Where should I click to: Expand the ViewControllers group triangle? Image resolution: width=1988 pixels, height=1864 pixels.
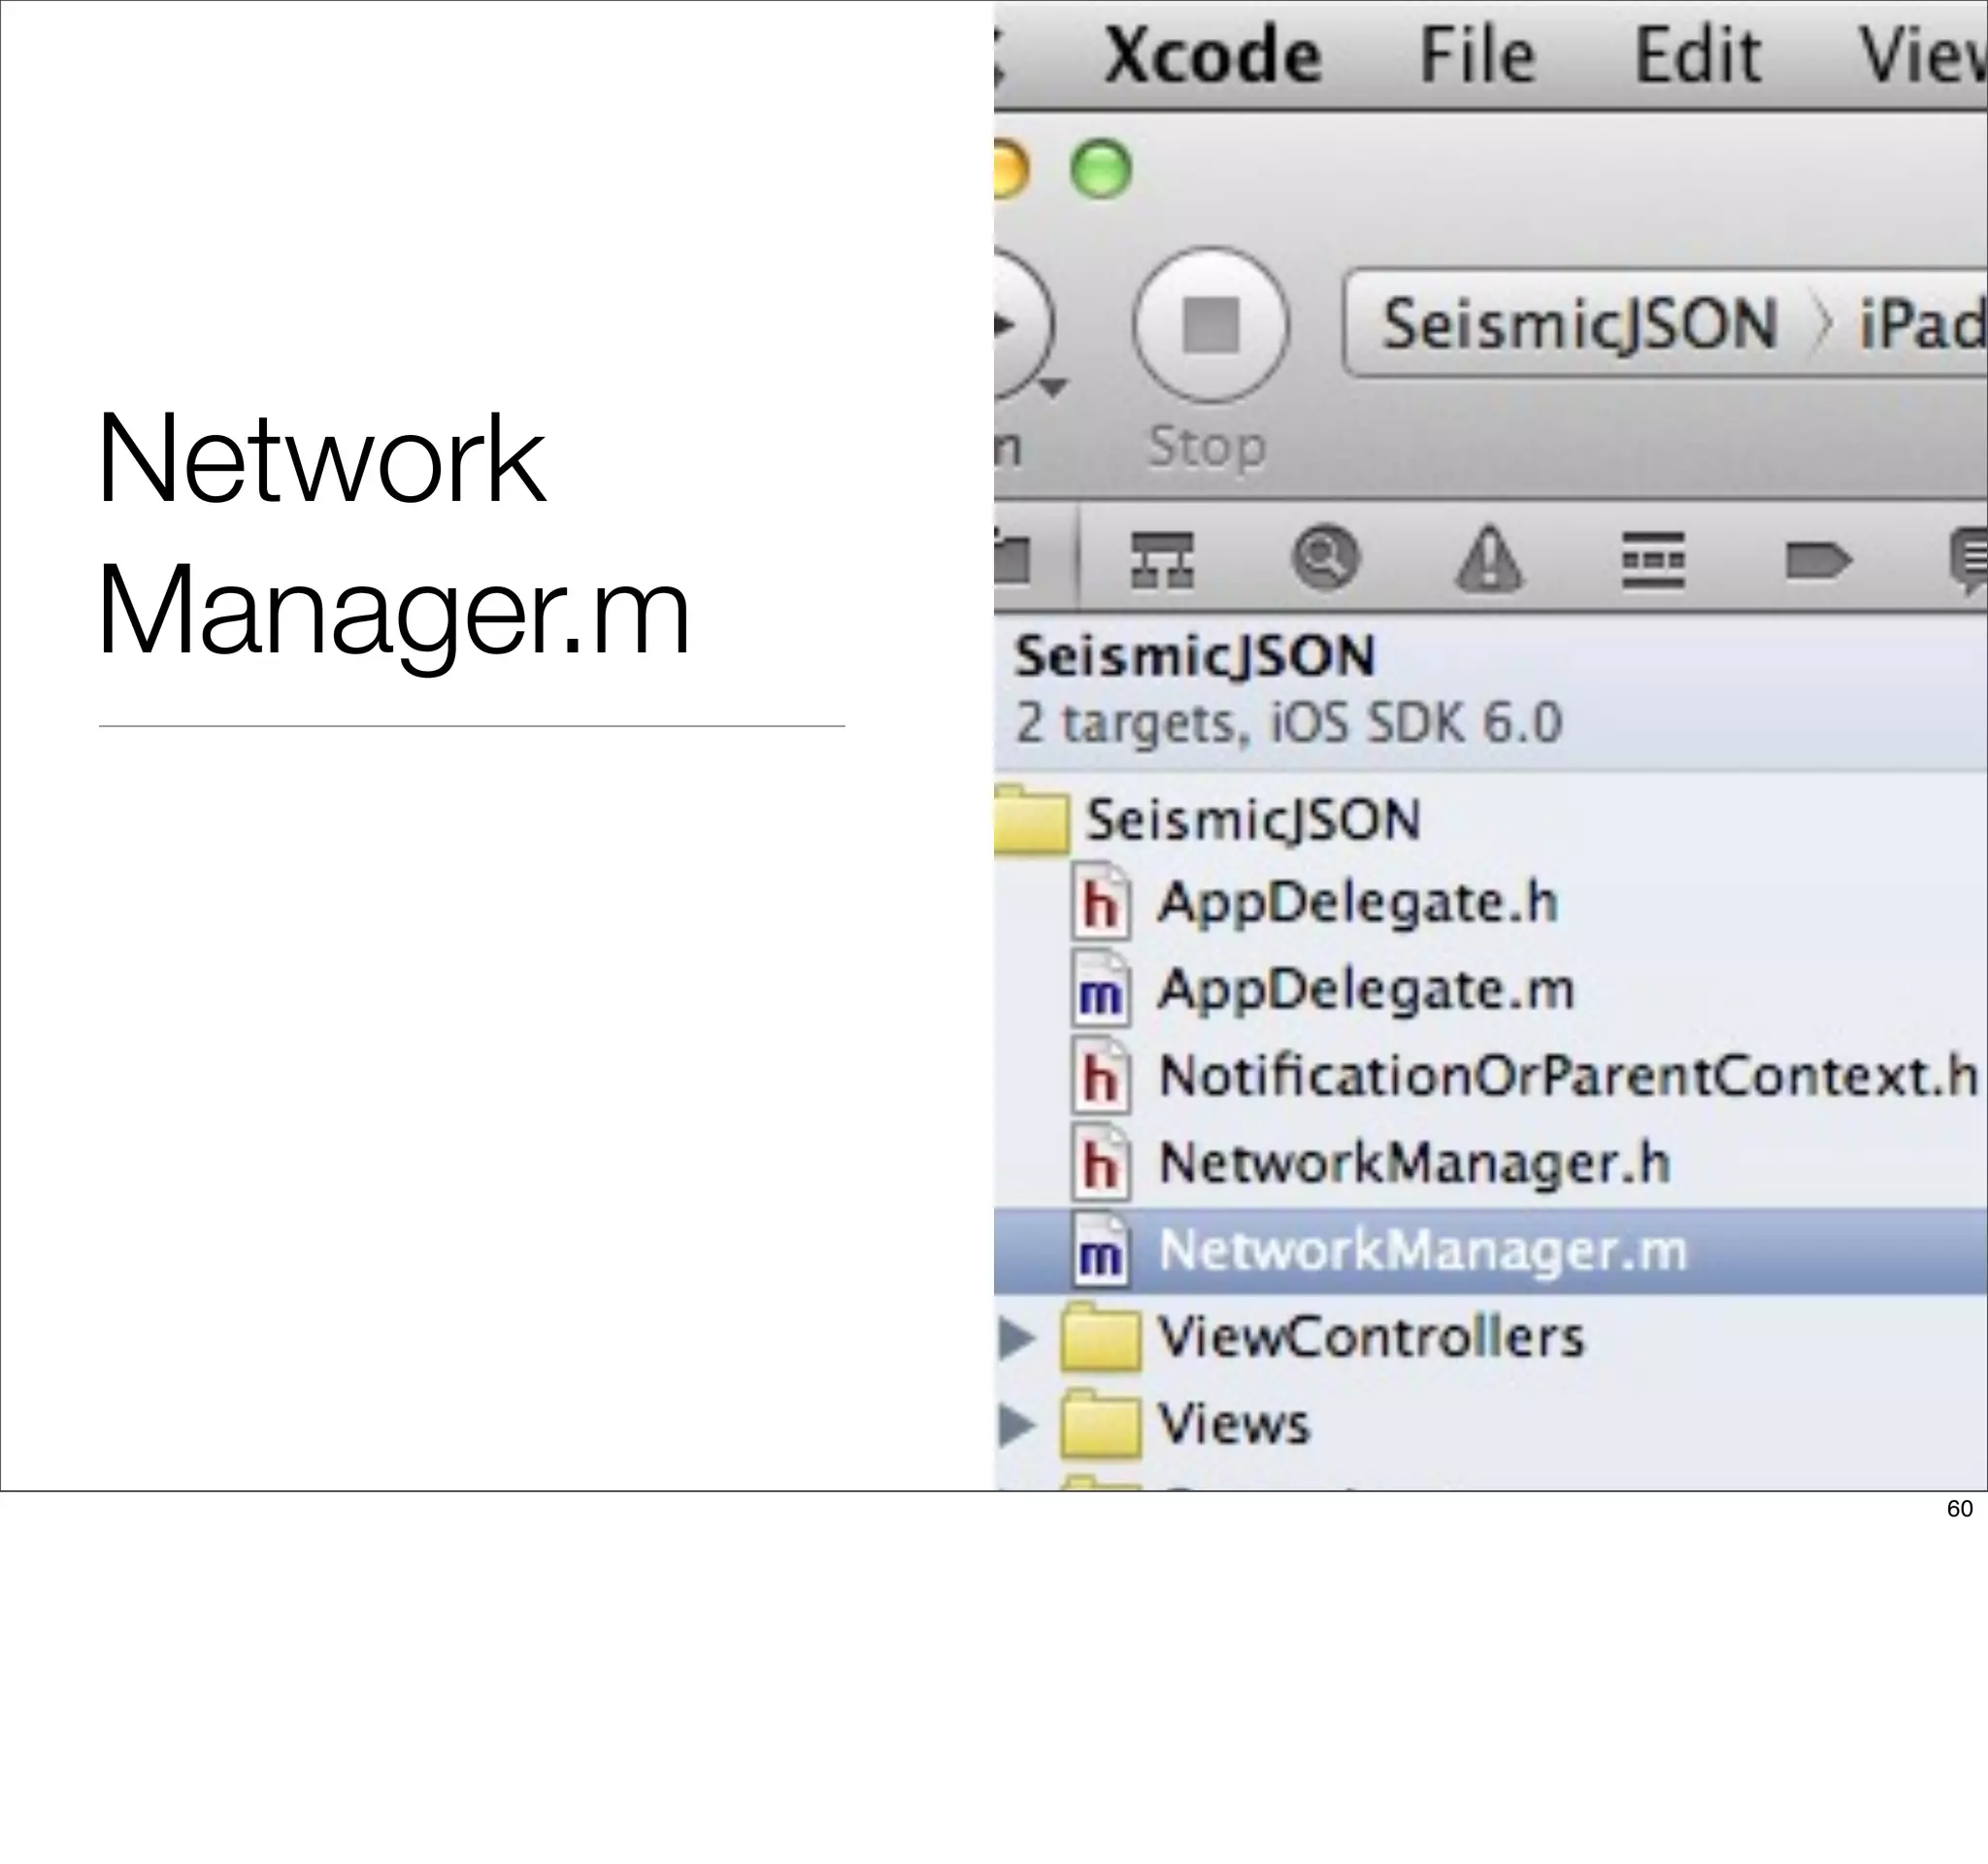1017,1338
